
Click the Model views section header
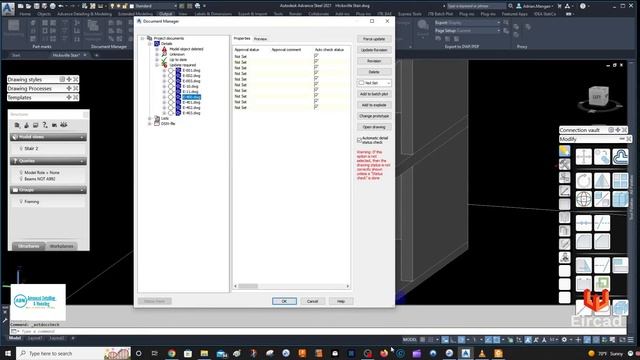48,137
